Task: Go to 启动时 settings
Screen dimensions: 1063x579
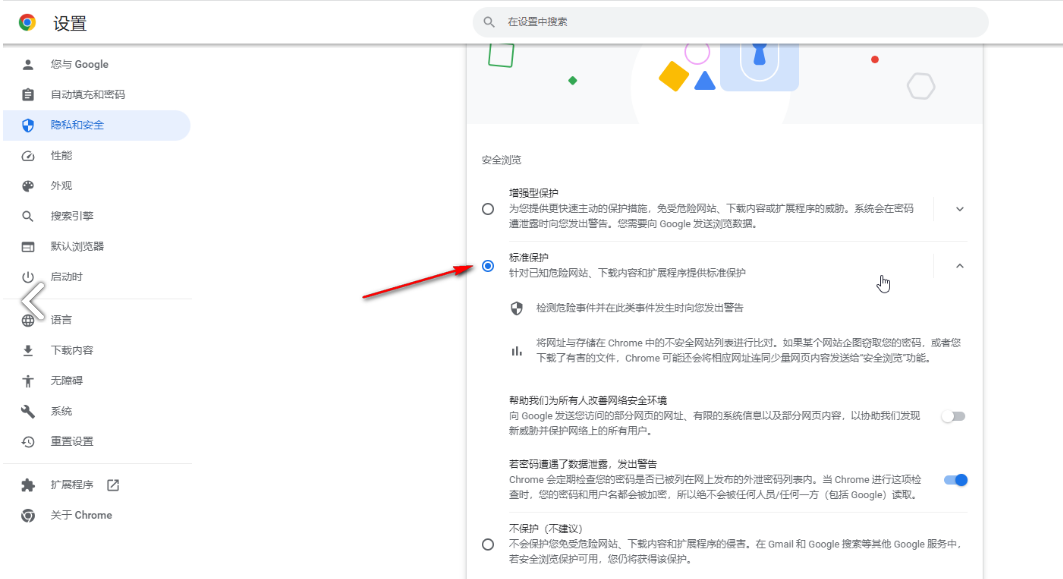Action: tap(97, 277)
